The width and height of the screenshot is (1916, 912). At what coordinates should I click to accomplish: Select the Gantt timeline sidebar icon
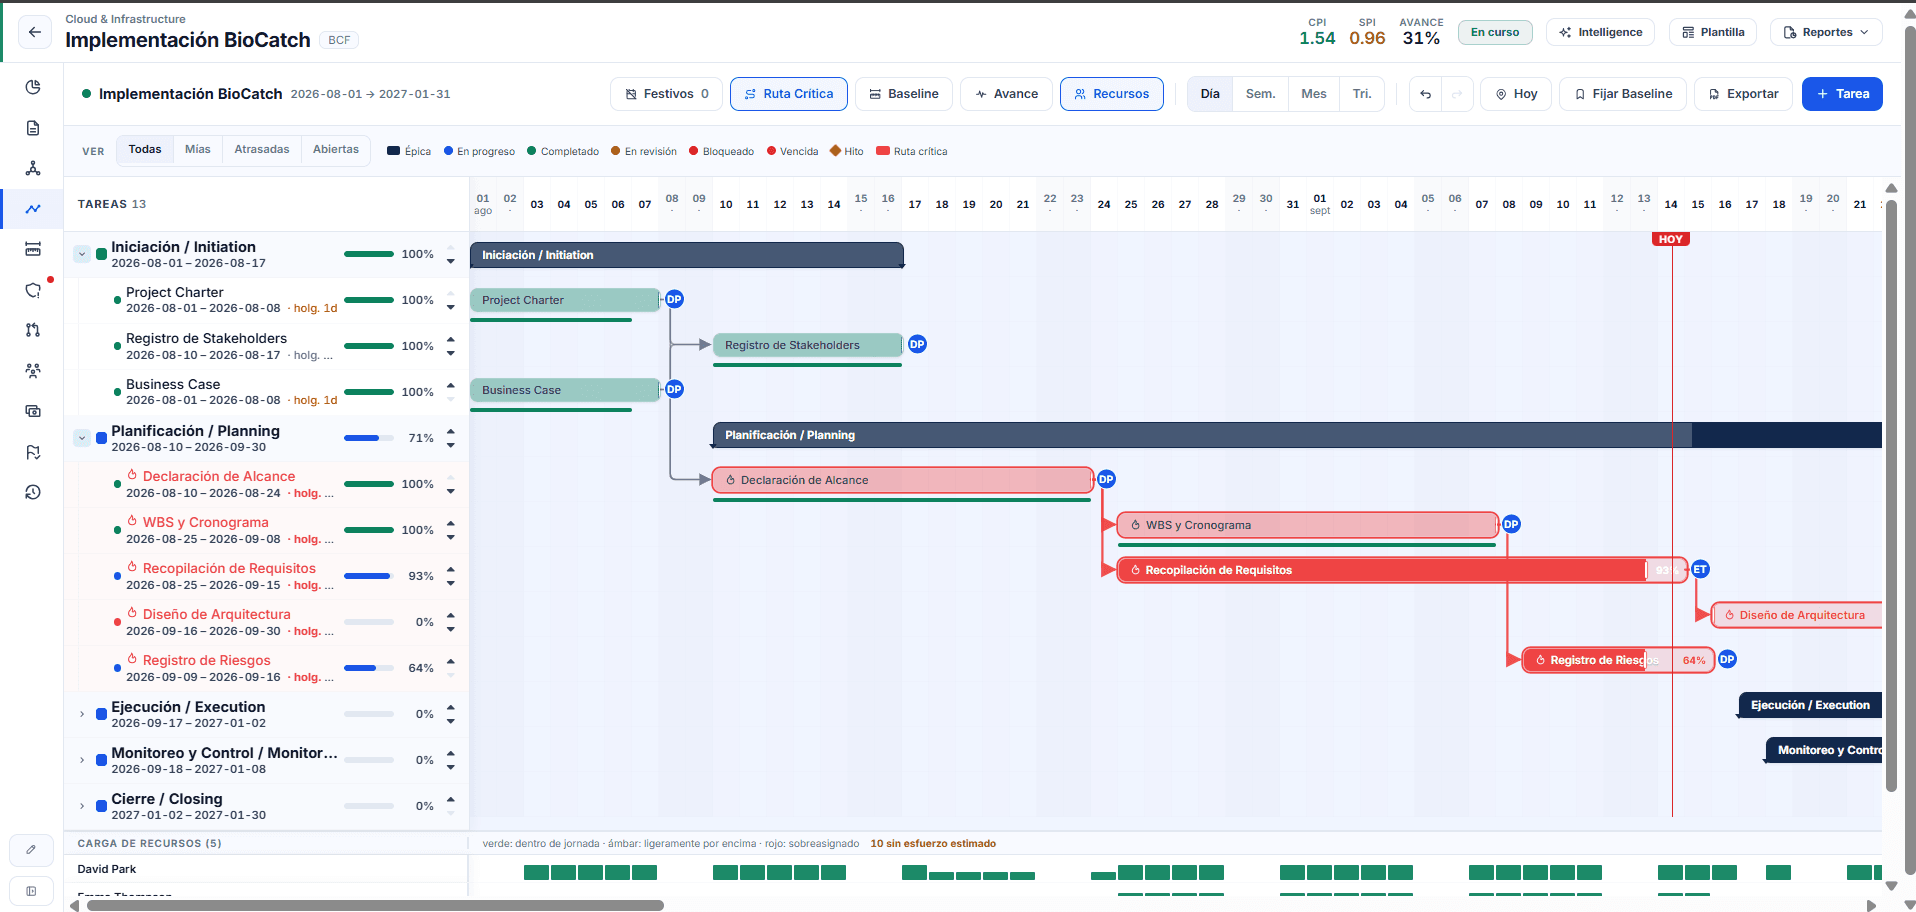coord(33,209)
